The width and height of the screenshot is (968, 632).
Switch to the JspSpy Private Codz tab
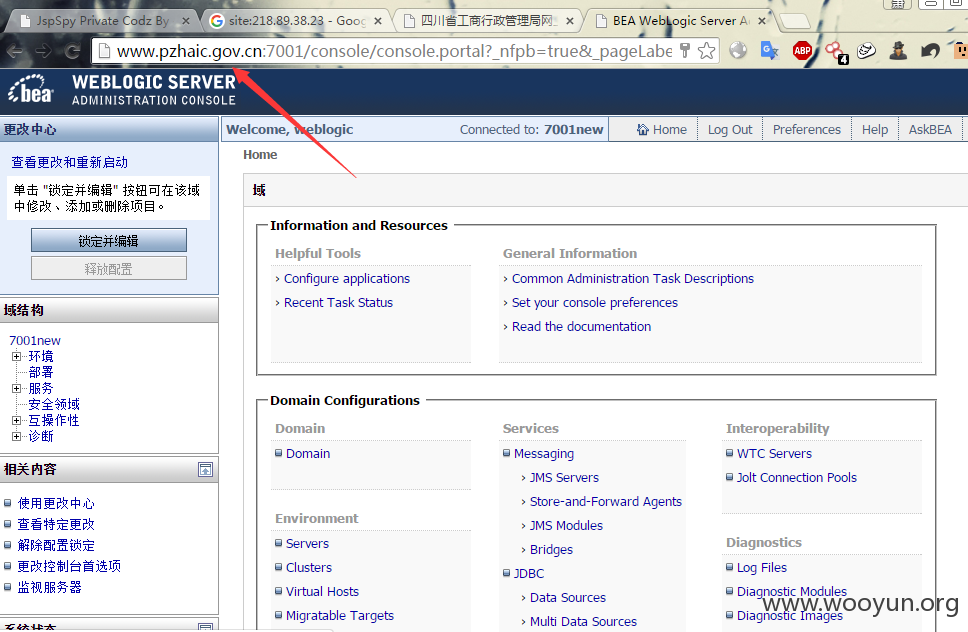point(102,21)
